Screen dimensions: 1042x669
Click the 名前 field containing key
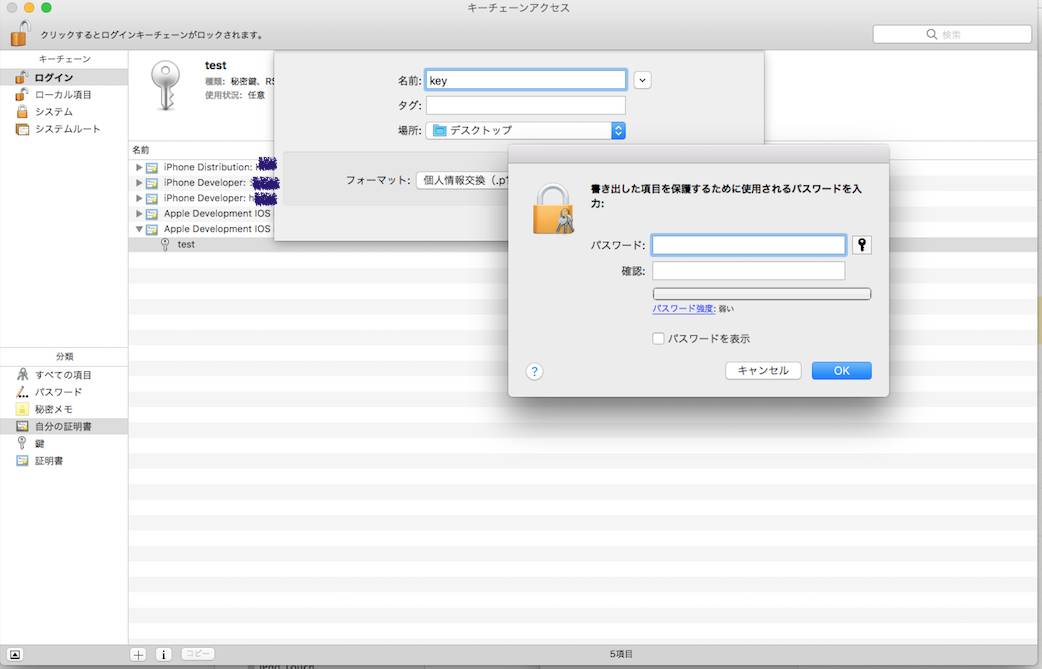tap(526, 80)
